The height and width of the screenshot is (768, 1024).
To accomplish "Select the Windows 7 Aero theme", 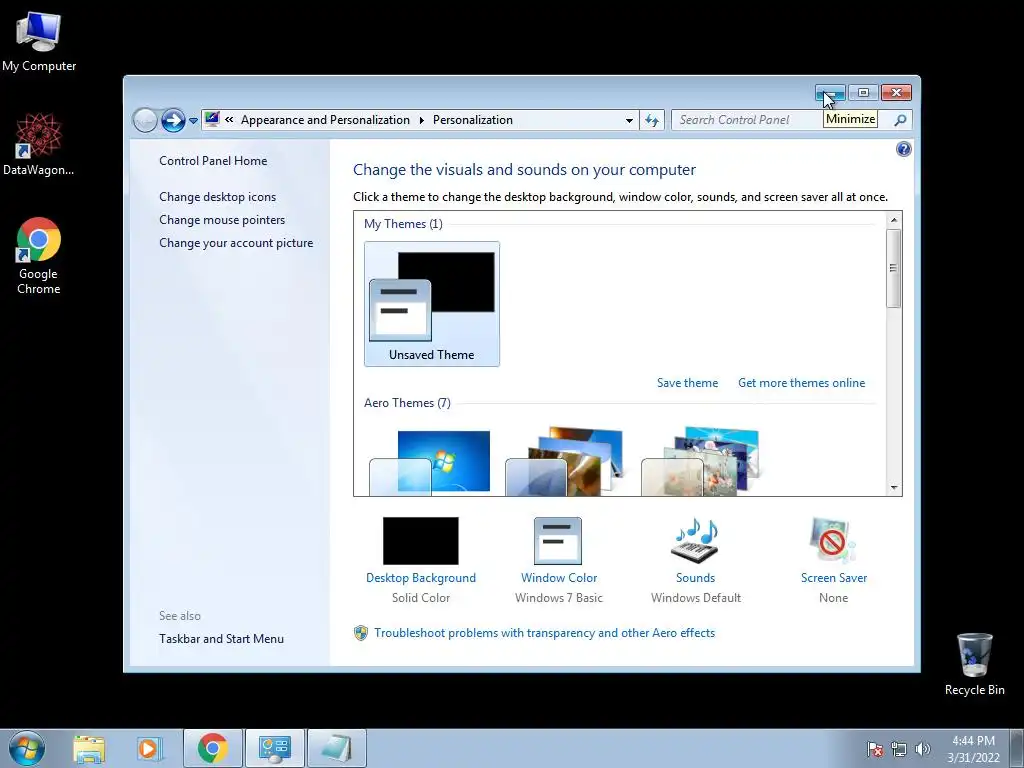I will pos(430,462).
